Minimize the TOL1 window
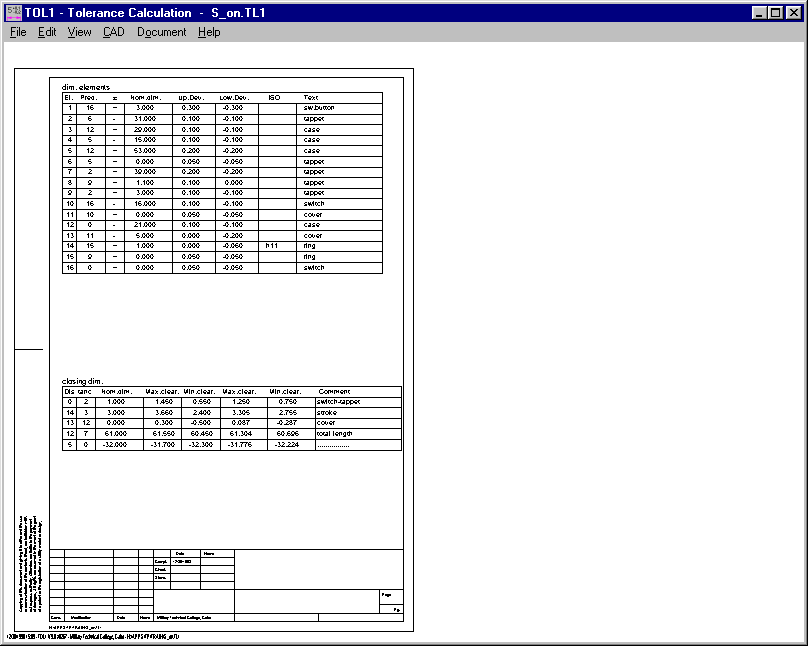The height and width of the screenshot is (646, 808). [760, 13]
